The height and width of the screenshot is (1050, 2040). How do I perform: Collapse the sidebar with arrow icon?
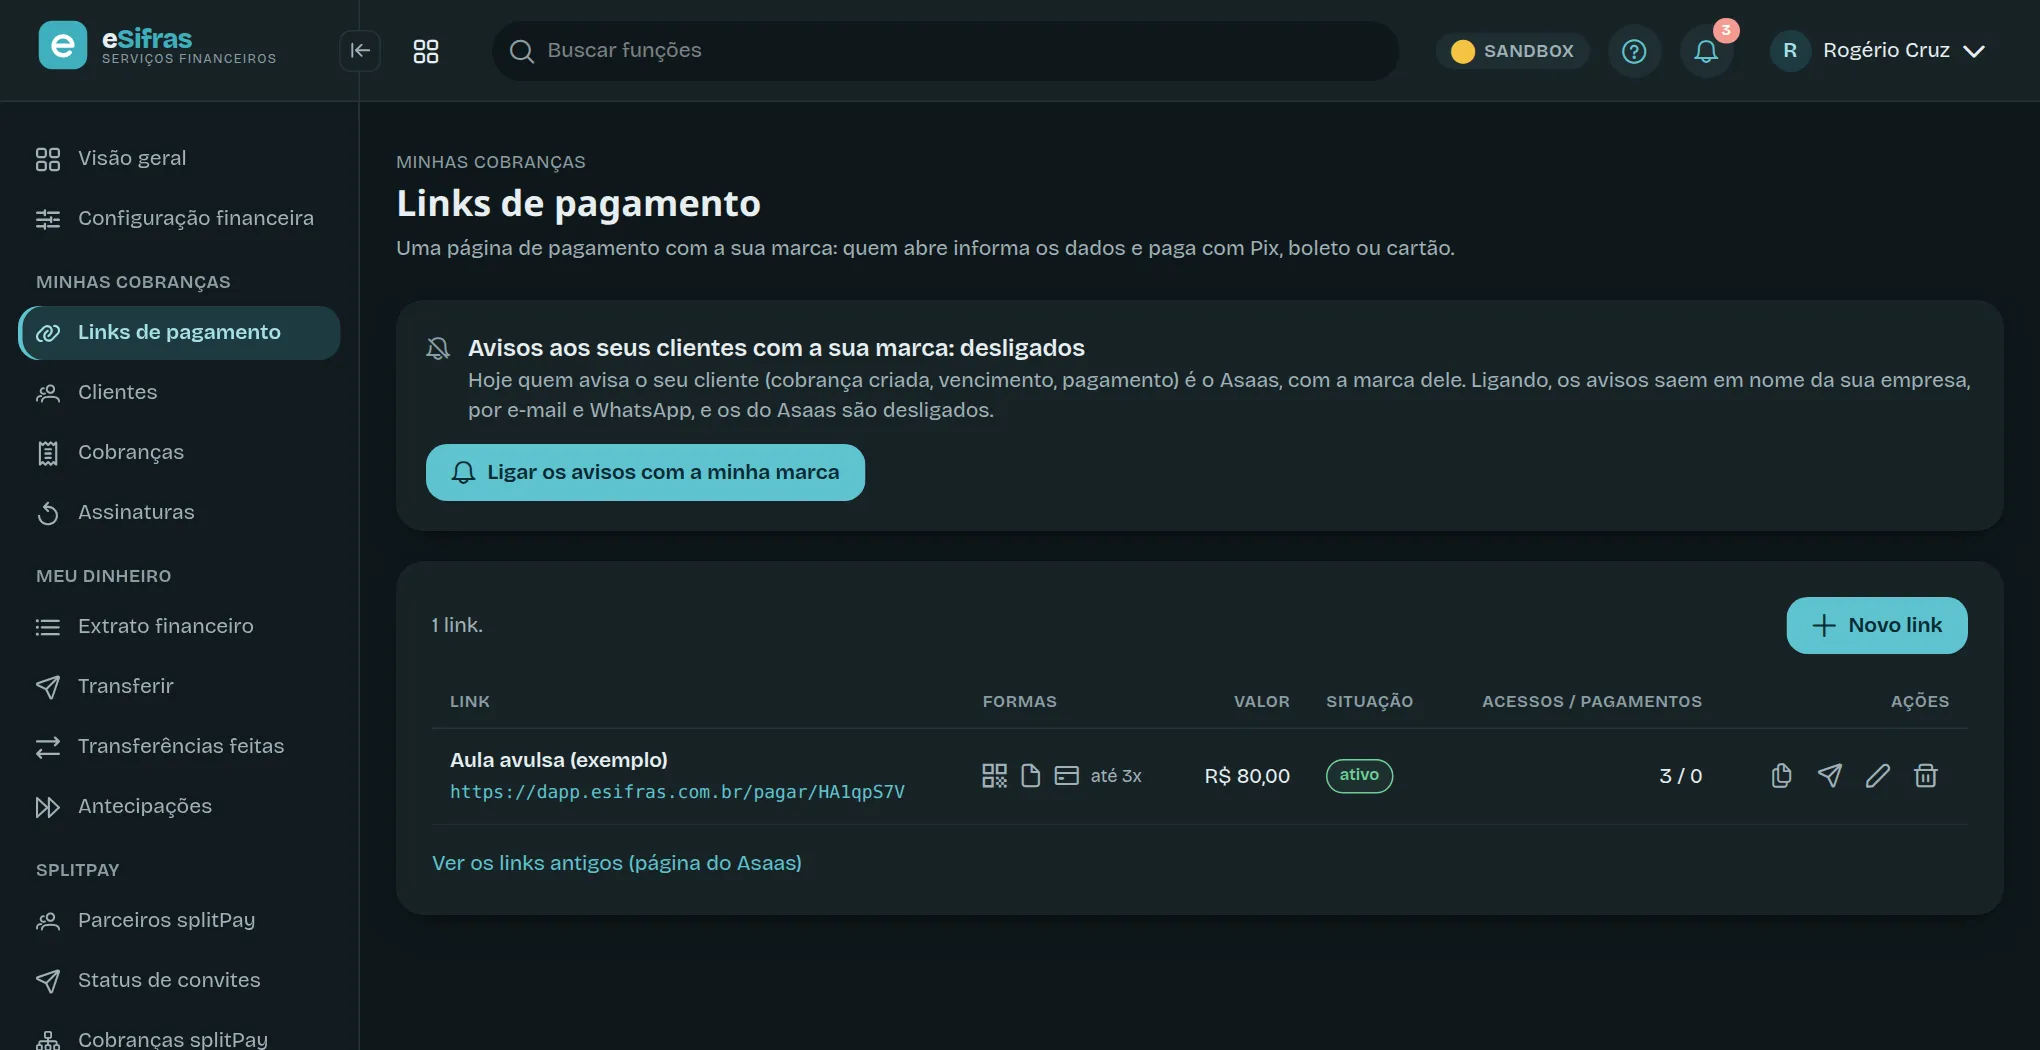coord(360,51)
